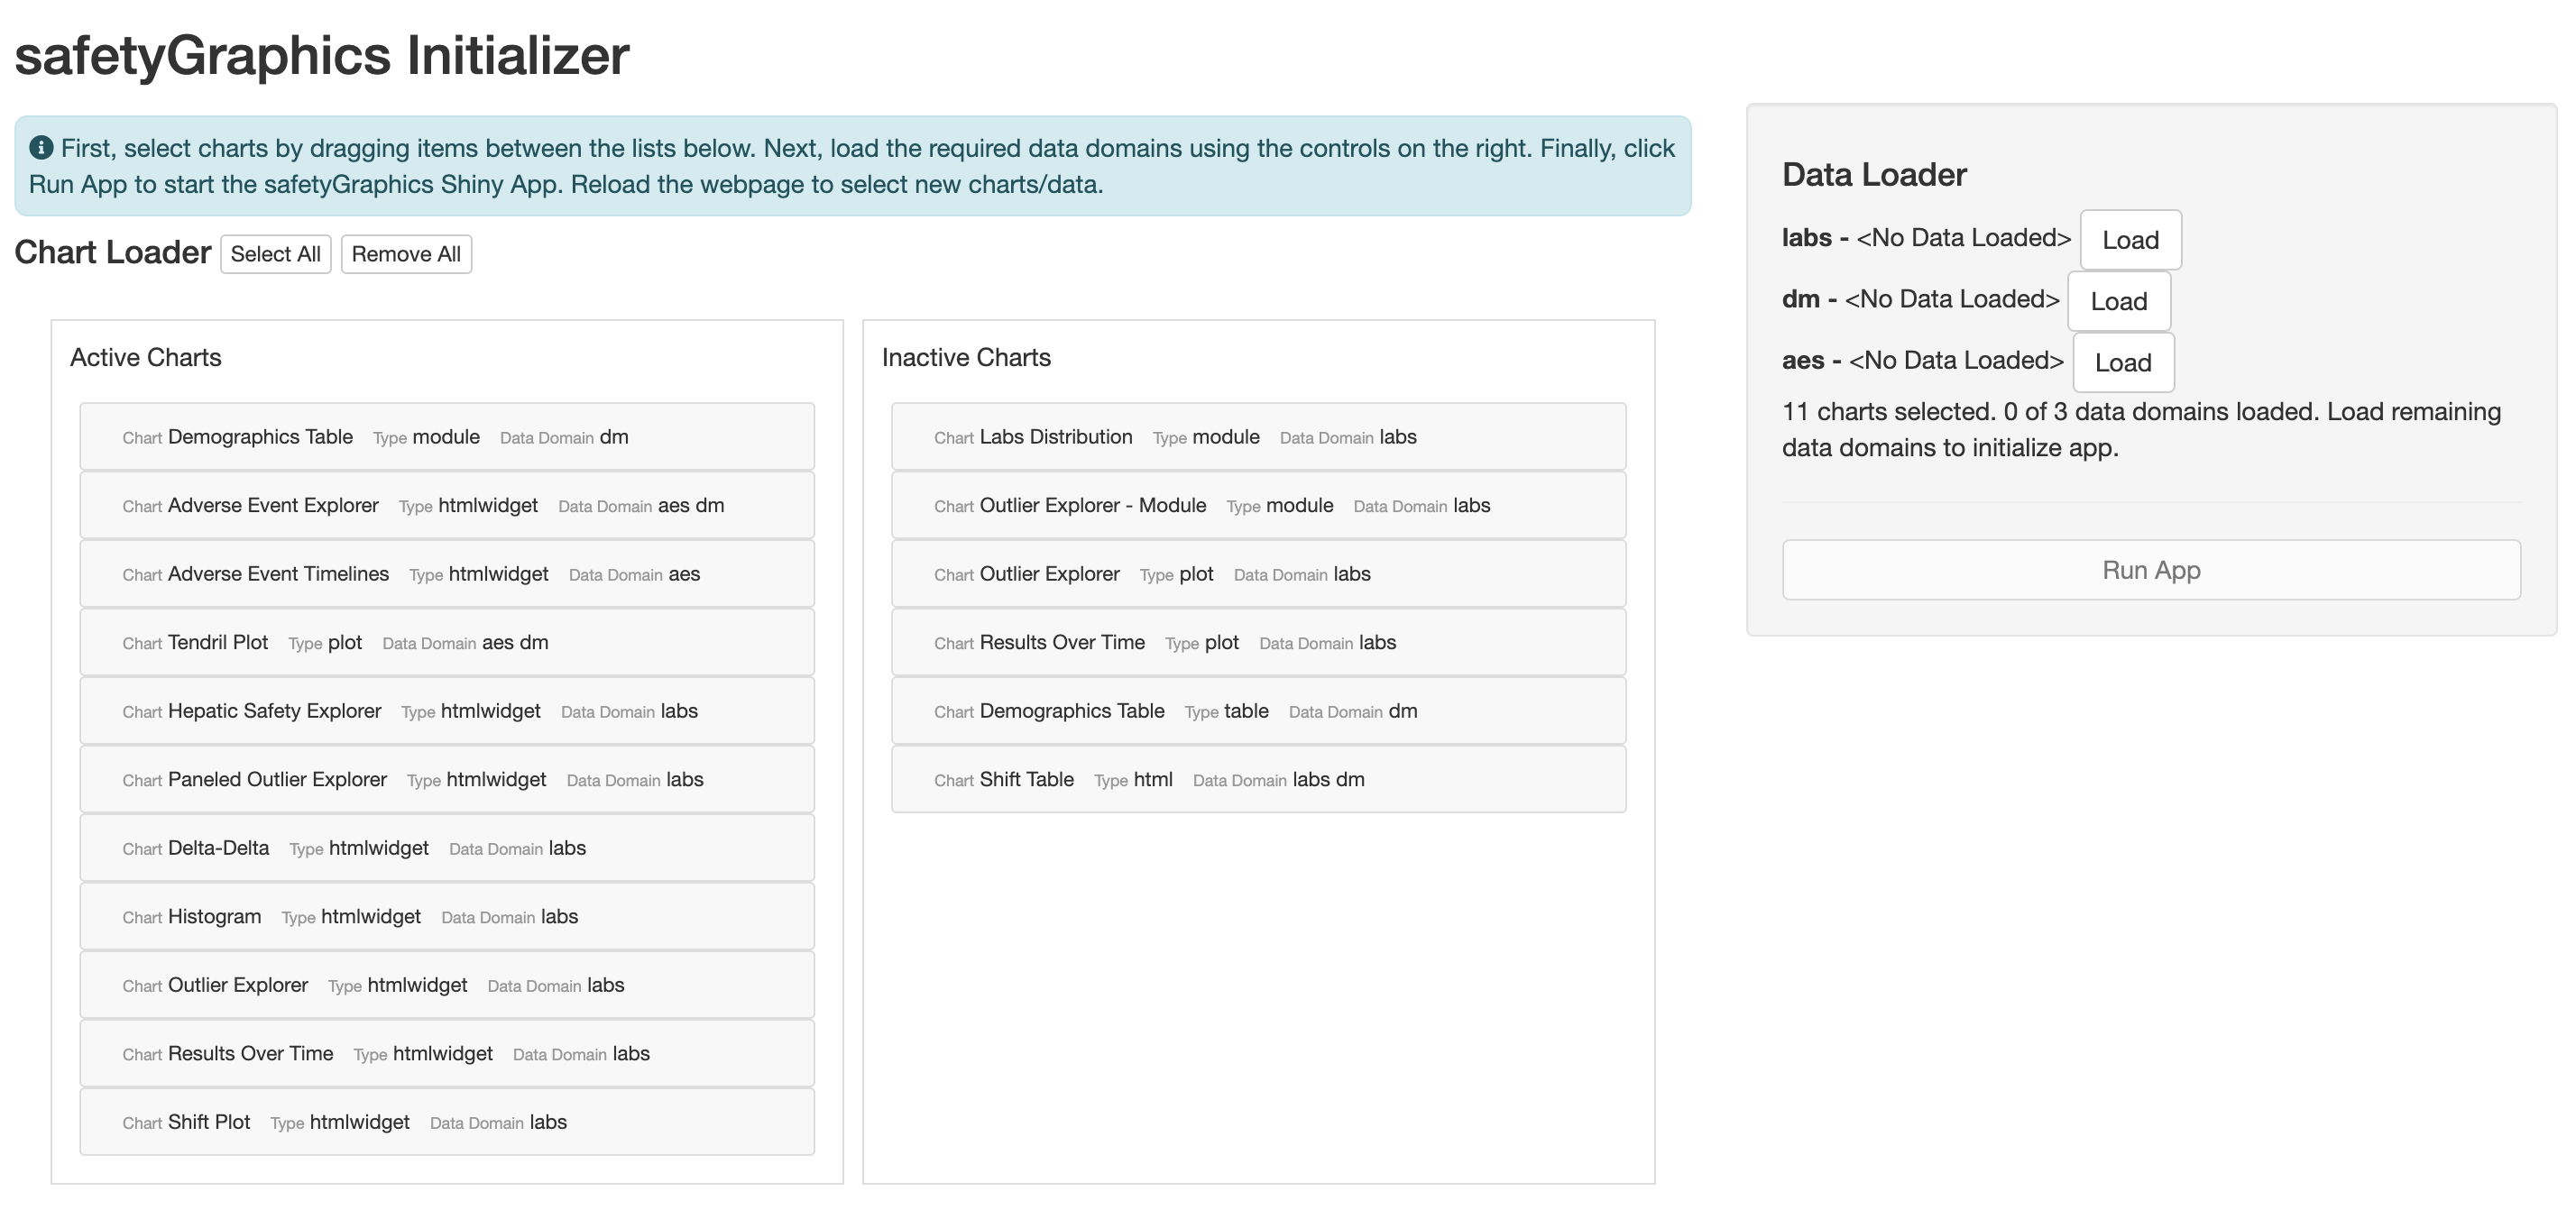Click the Inactive Charts heading
This screenshot has height=1210, width=2576.
coord(966,357)
